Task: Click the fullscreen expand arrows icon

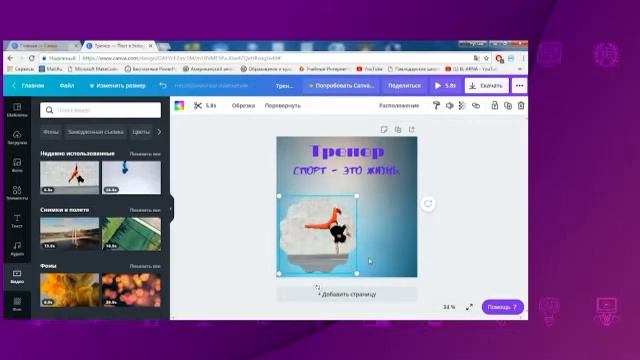Action: (x=469, y=307)
